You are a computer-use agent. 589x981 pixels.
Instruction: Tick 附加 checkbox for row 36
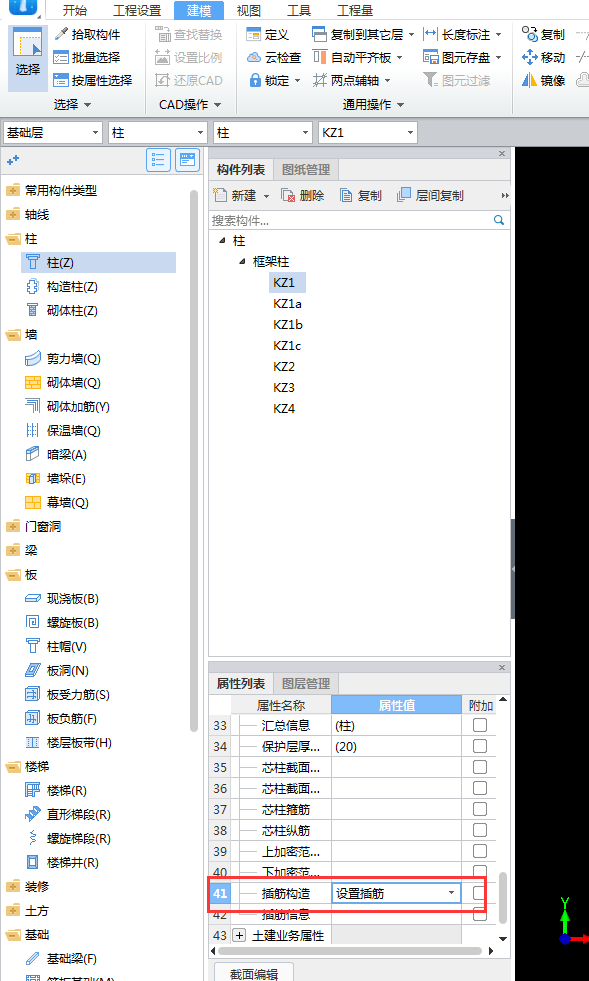479,788
